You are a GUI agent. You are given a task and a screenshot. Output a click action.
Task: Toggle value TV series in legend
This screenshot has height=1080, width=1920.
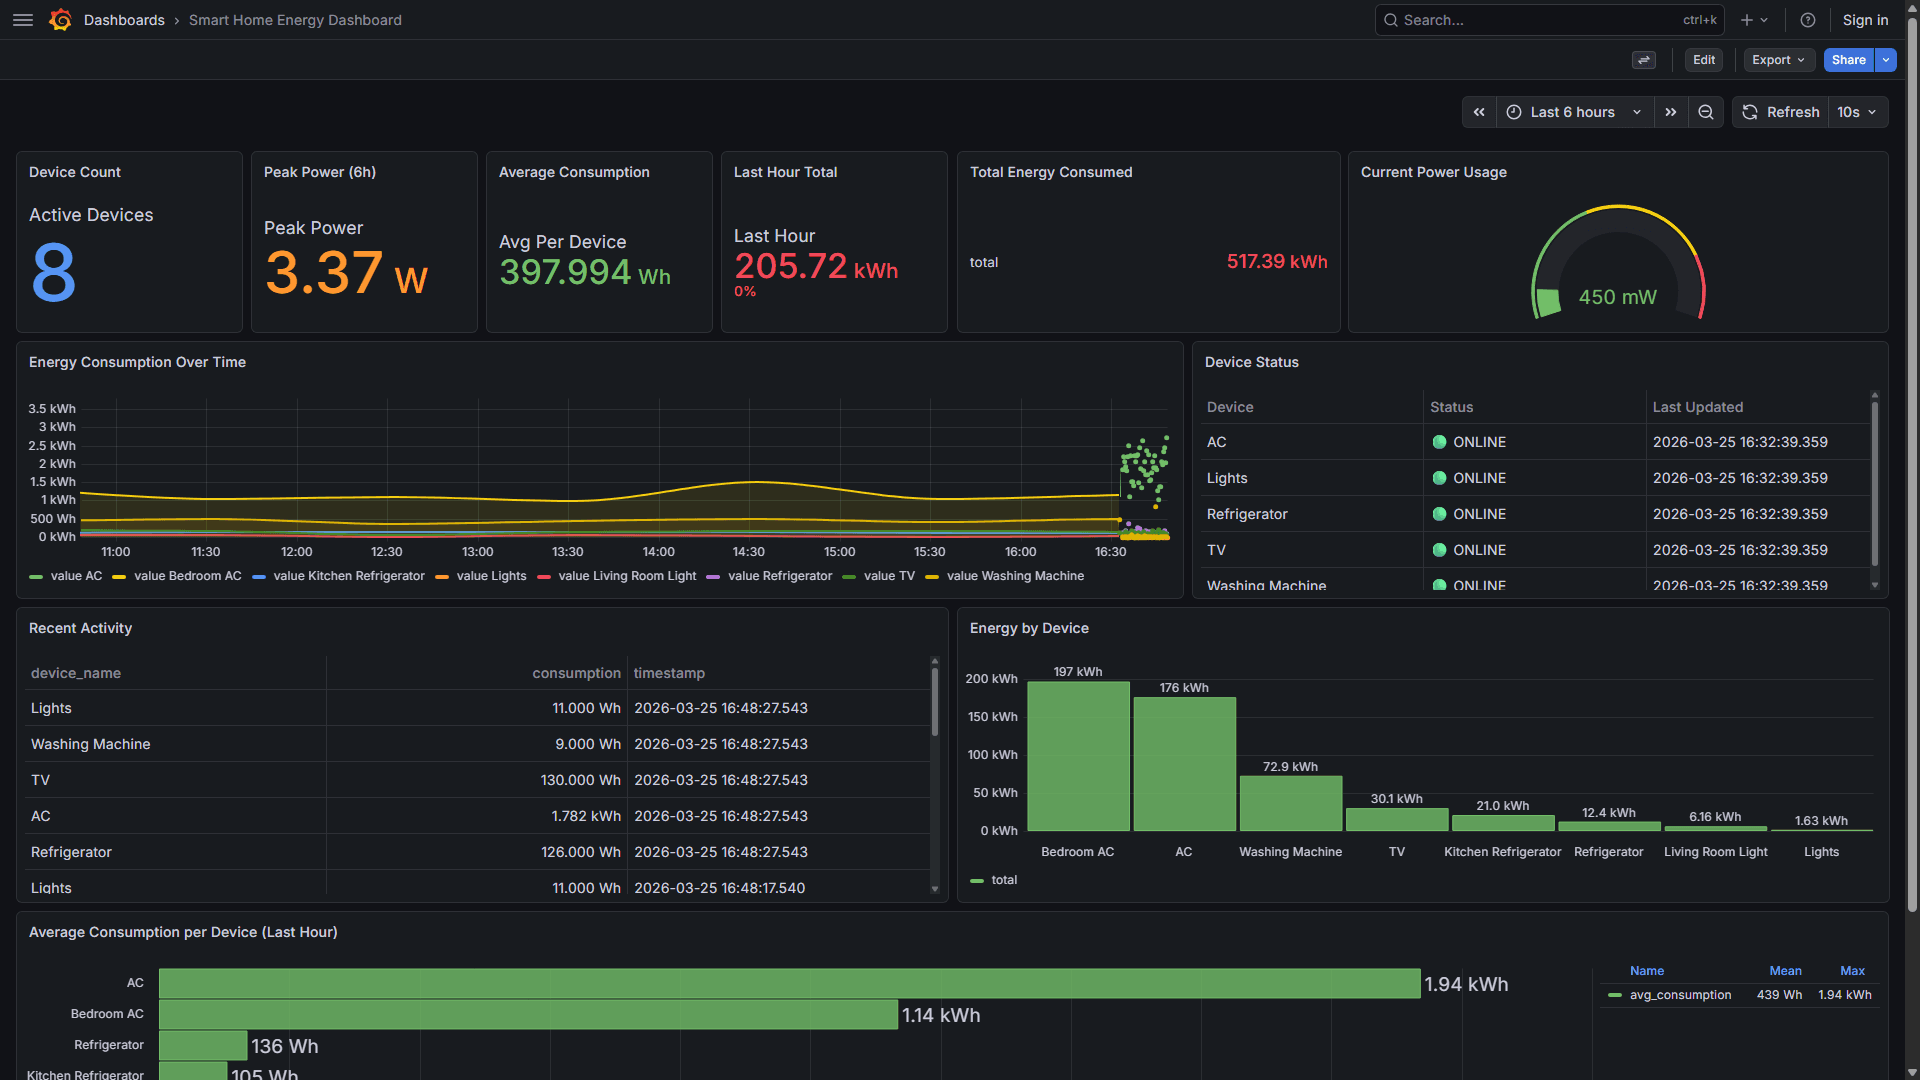pyautogui.click(x=889, y=576)
